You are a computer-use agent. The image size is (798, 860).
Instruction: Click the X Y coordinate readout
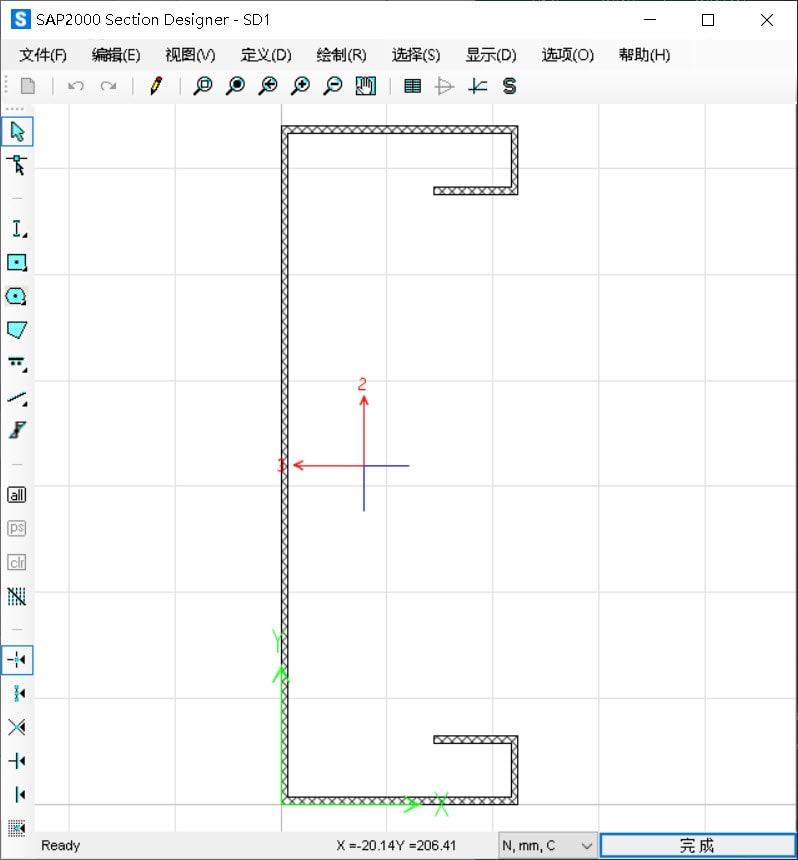(x=396, y=845)
